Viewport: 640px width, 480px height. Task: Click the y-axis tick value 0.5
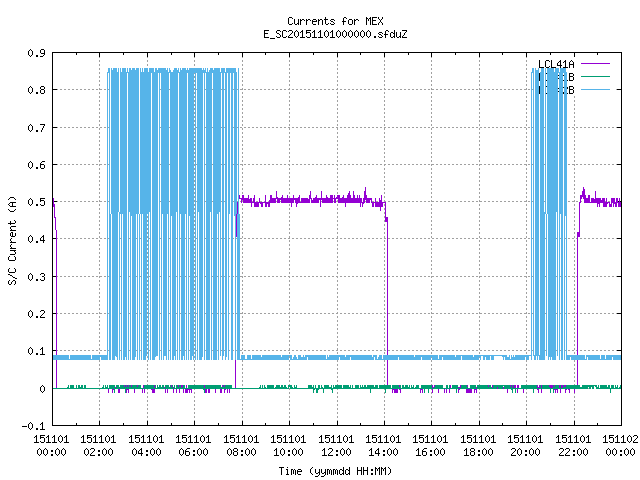pos(36,202)
